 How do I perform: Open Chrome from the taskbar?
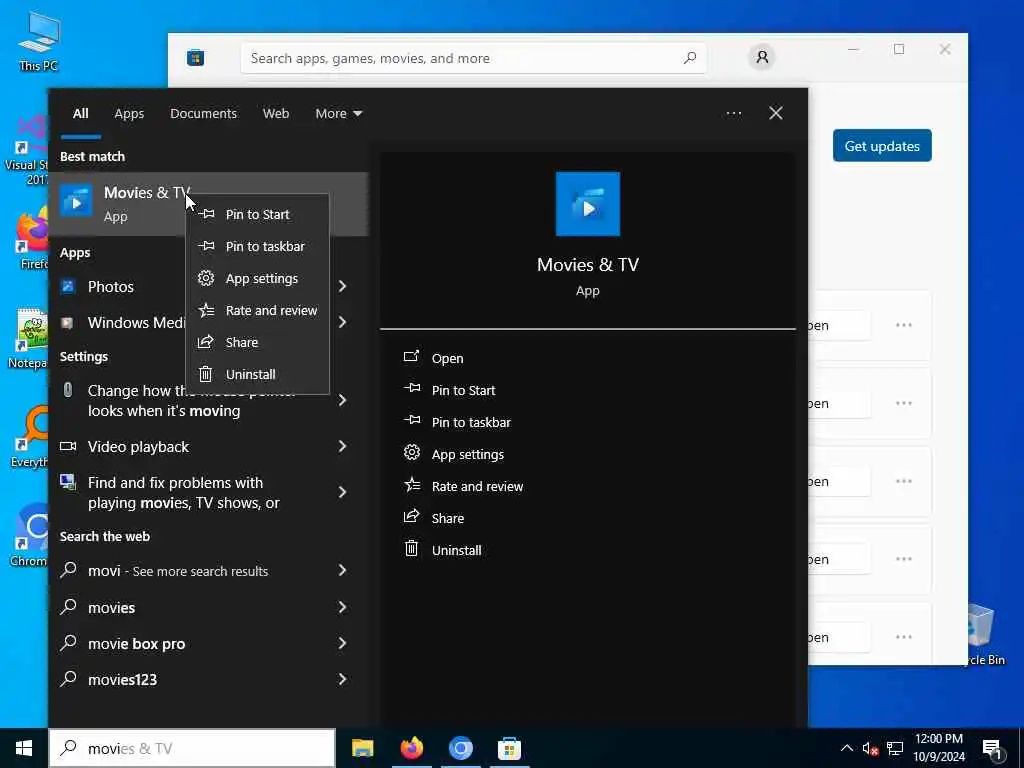(x=460, y=748)
